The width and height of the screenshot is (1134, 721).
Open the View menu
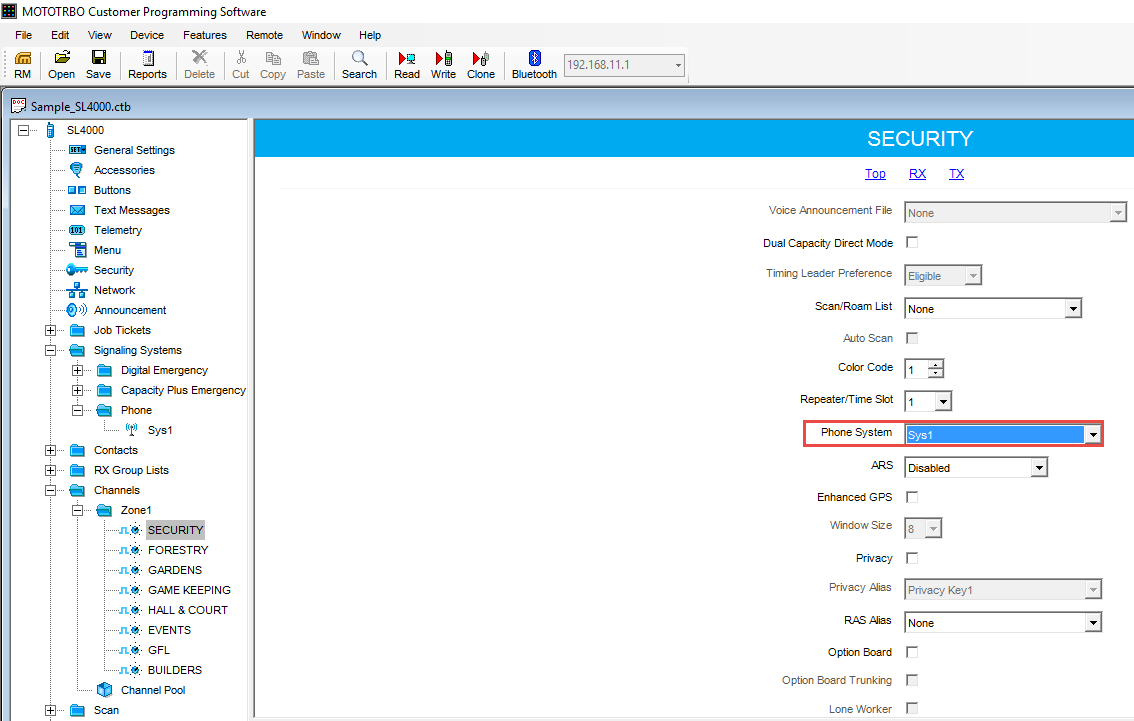(100, 35)
